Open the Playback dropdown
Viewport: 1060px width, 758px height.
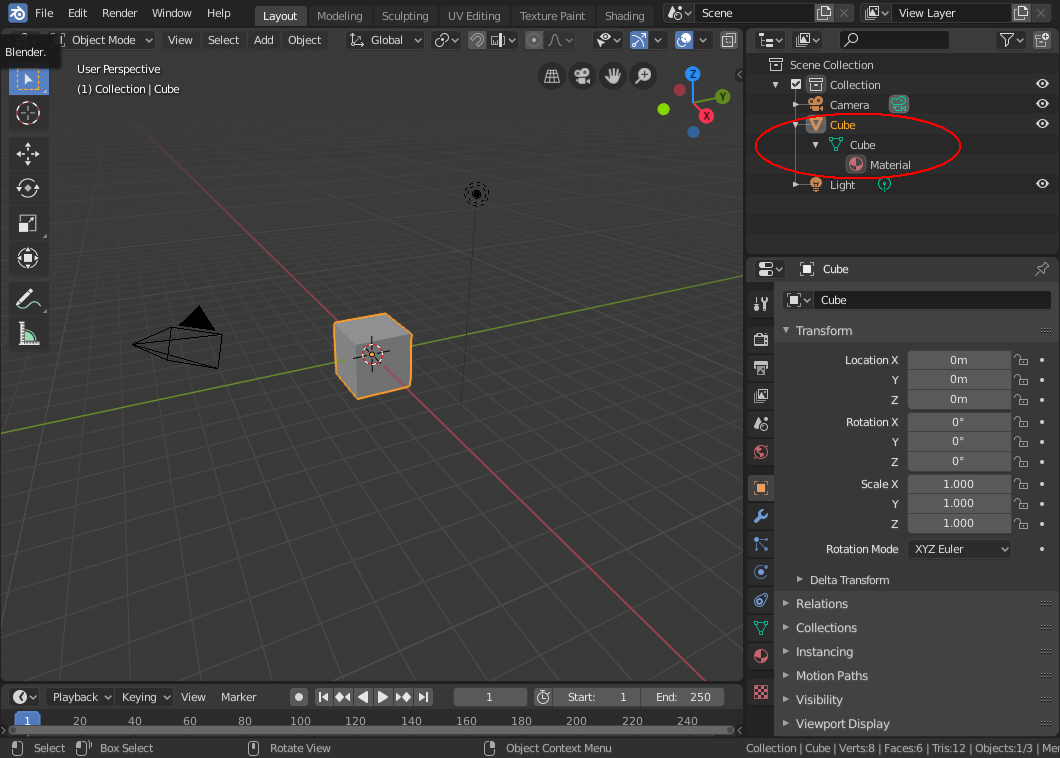pyautogui.click(x=81, y=697)
